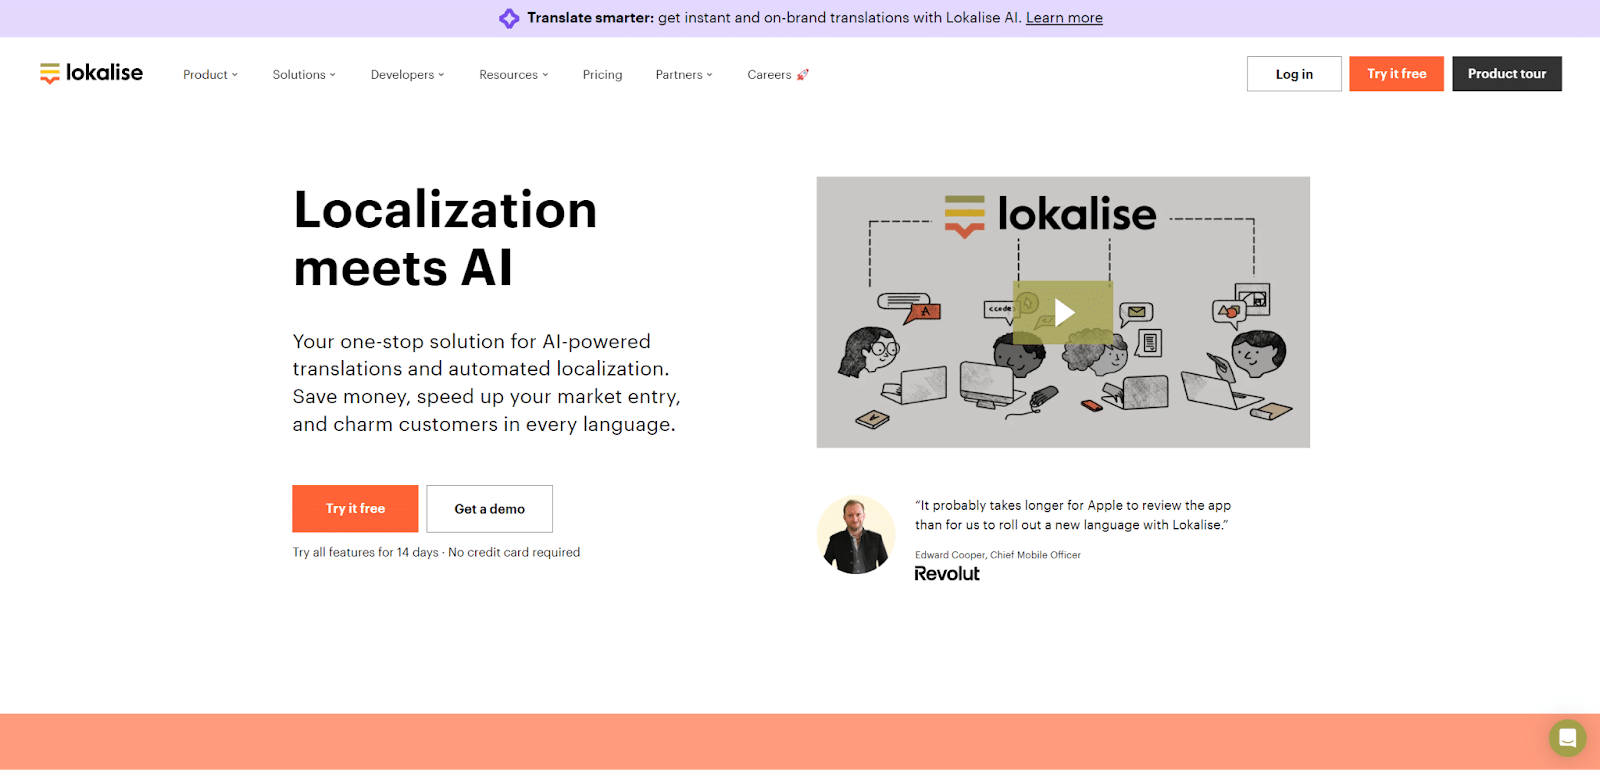Image resolution: width=1600 pixels, height=770 pixels.
Task: Click the Localization meets AI headline
Action: (x=445, y=239)
